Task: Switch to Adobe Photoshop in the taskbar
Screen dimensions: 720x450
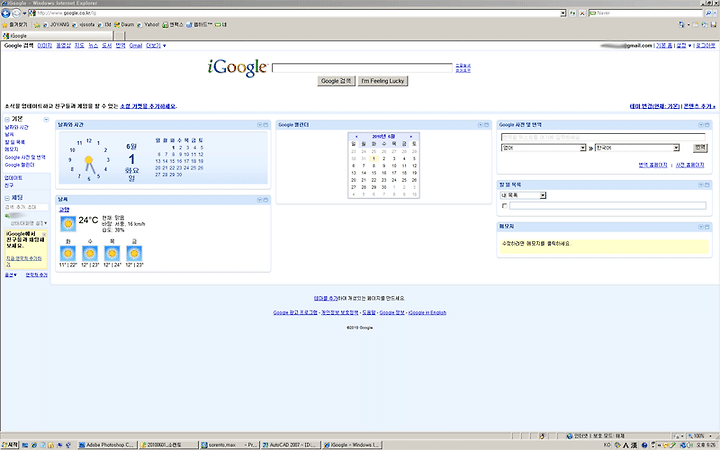Action: [x=107, y=445]
